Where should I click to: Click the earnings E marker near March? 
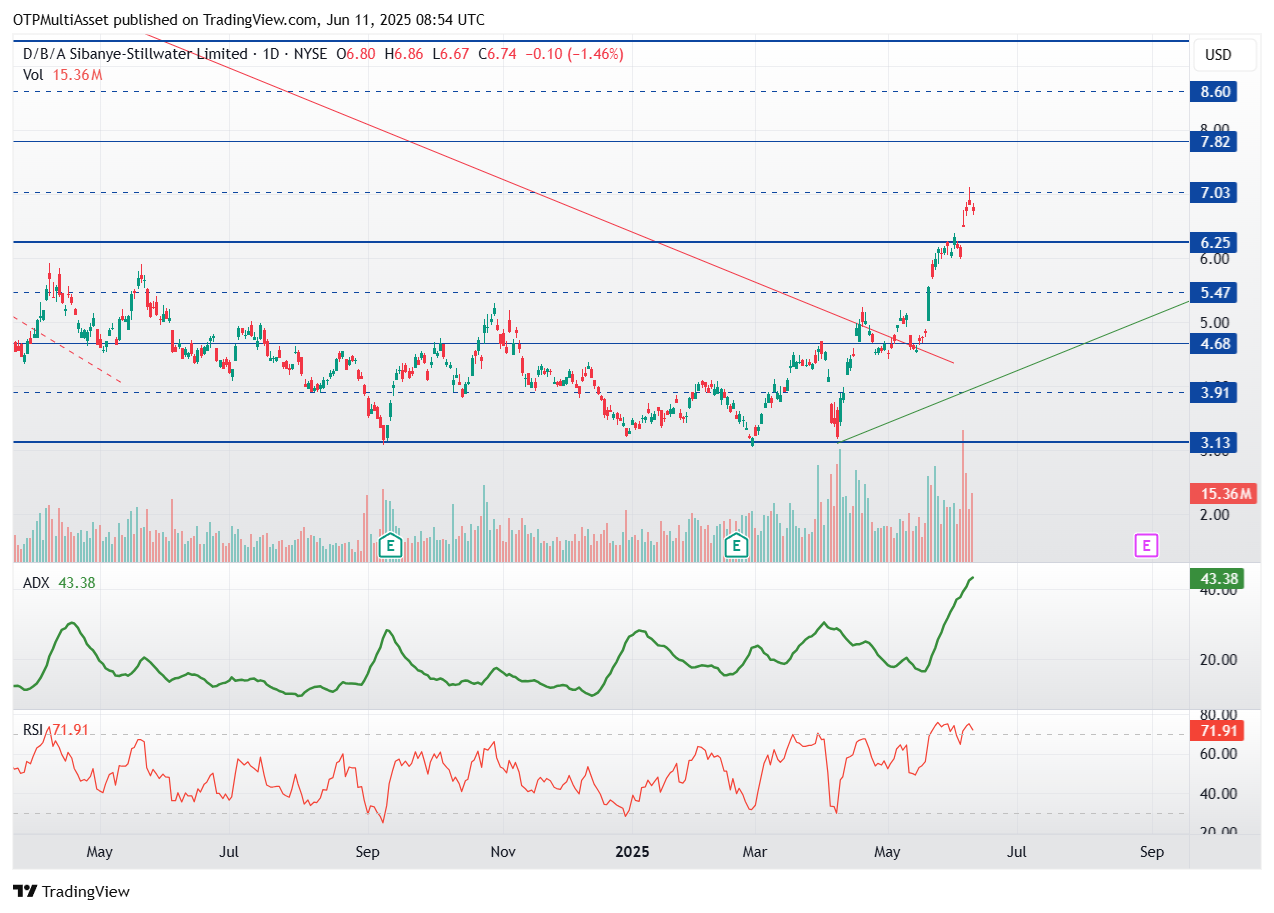click(x=737, y=546)
